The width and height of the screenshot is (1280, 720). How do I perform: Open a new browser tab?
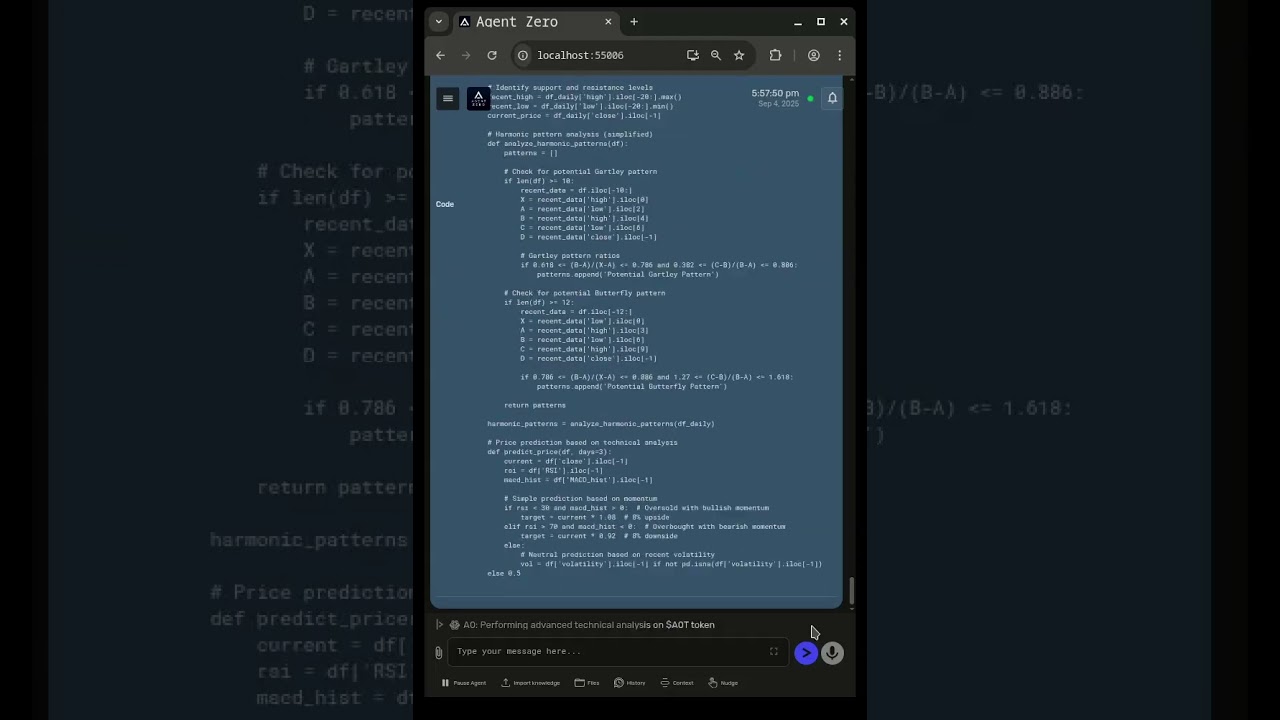pos(634,22)
